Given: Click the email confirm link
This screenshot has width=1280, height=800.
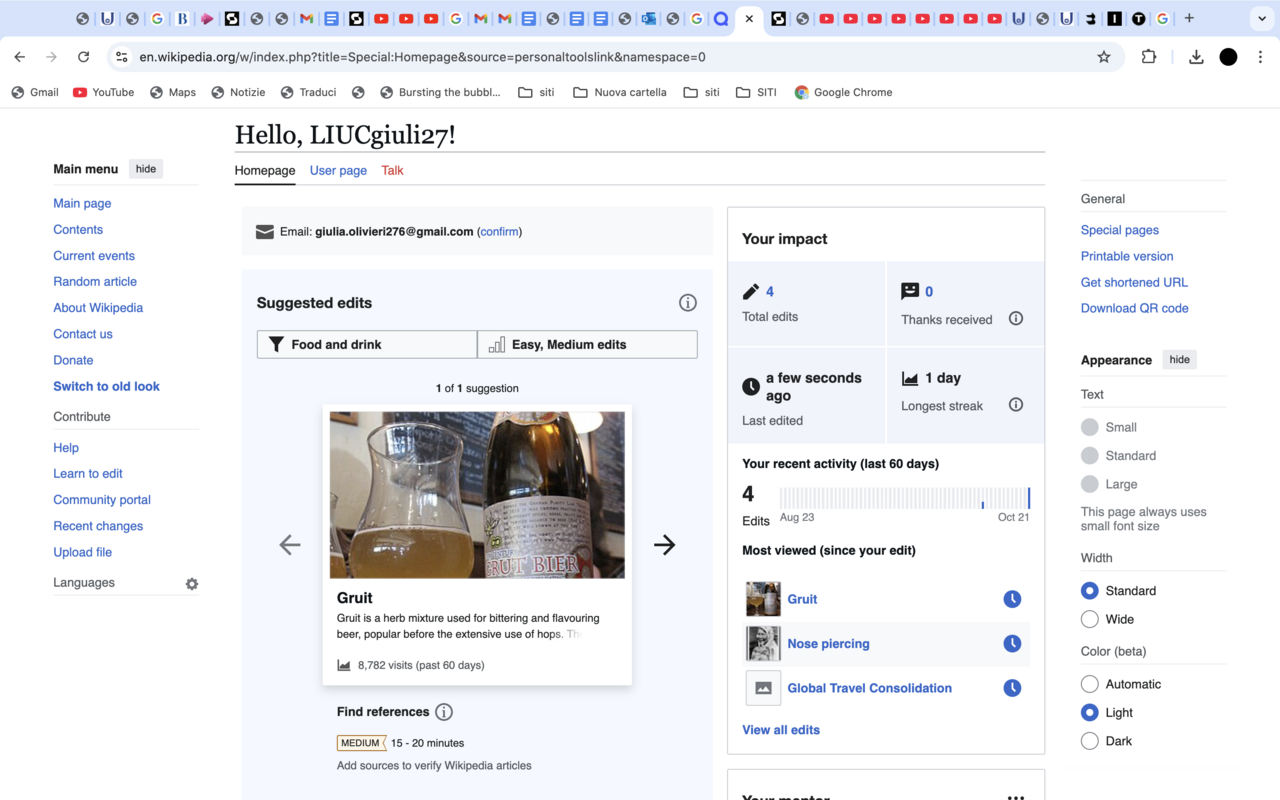Looking at the screenshot, I should pyautogui.click(x=500, y=231).
